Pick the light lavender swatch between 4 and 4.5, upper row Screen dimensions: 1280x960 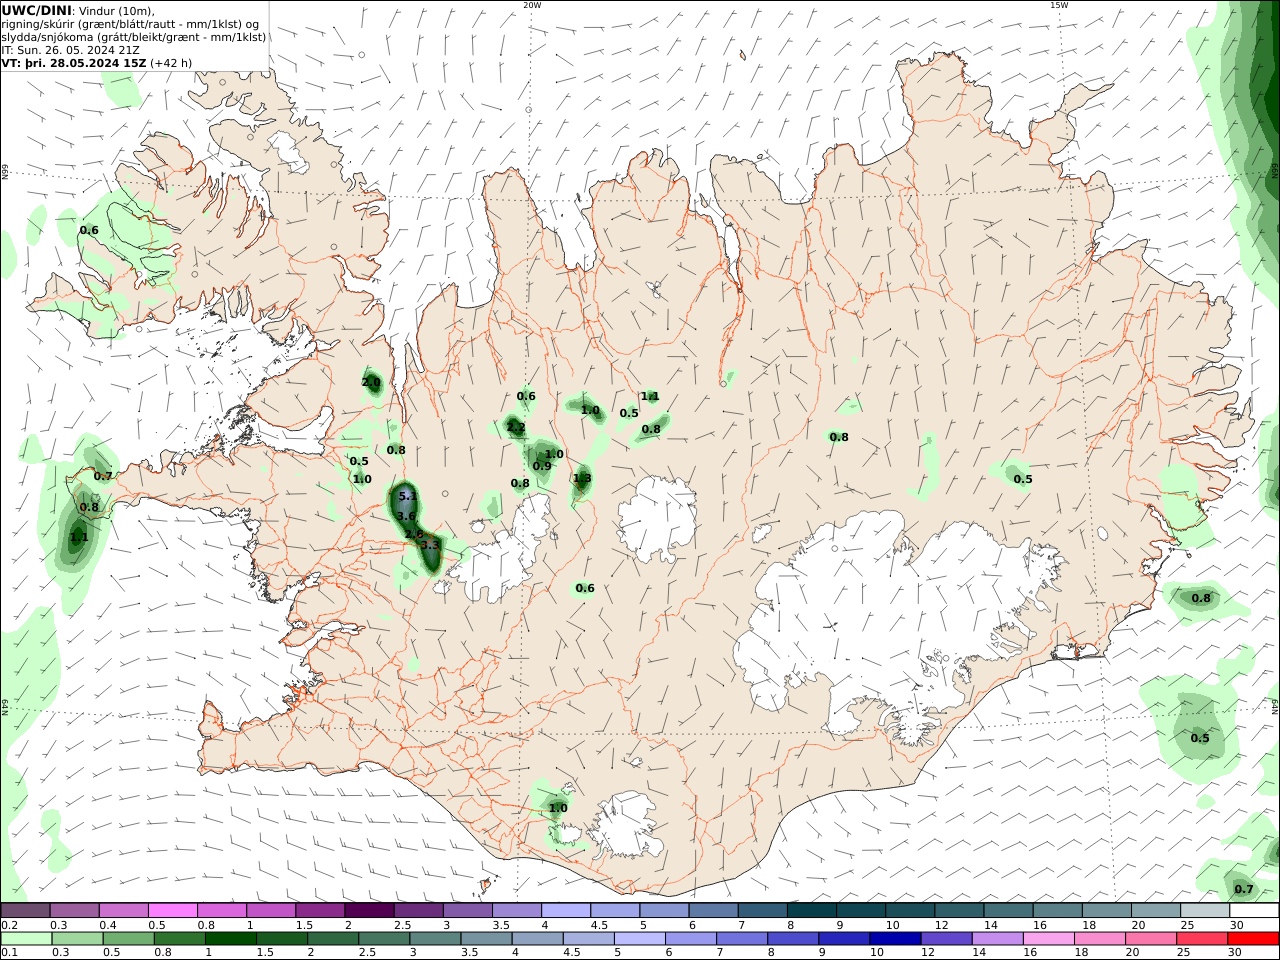click(565, 911)
